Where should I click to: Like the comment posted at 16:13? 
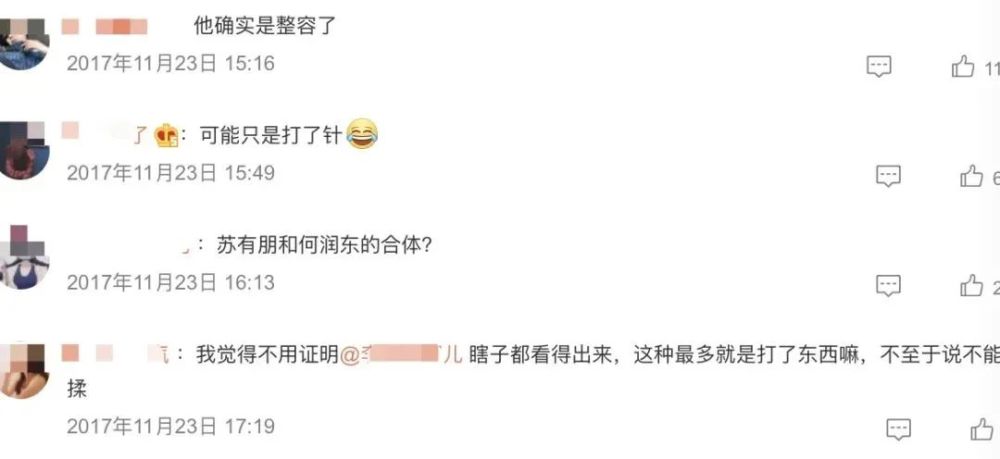click(x=971, y=285)
